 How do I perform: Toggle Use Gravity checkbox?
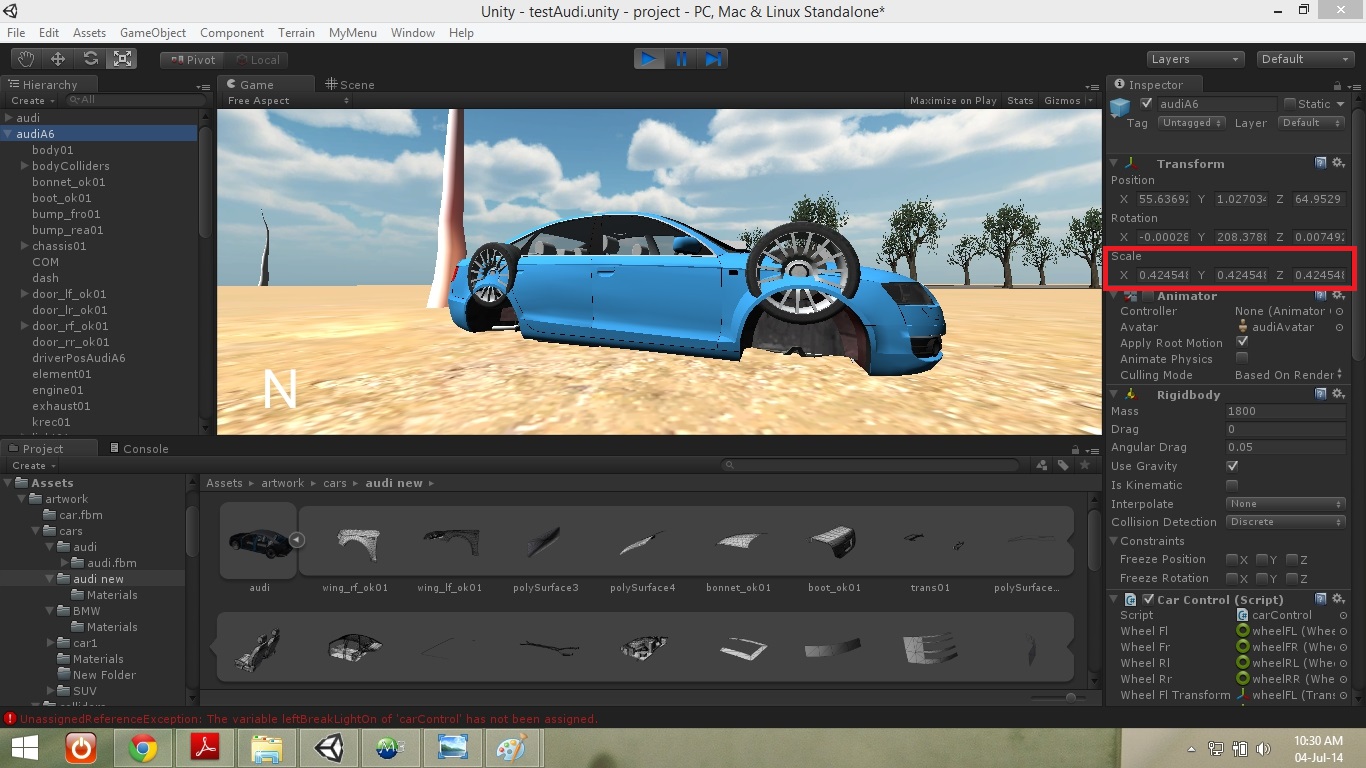click(1232, 466)
